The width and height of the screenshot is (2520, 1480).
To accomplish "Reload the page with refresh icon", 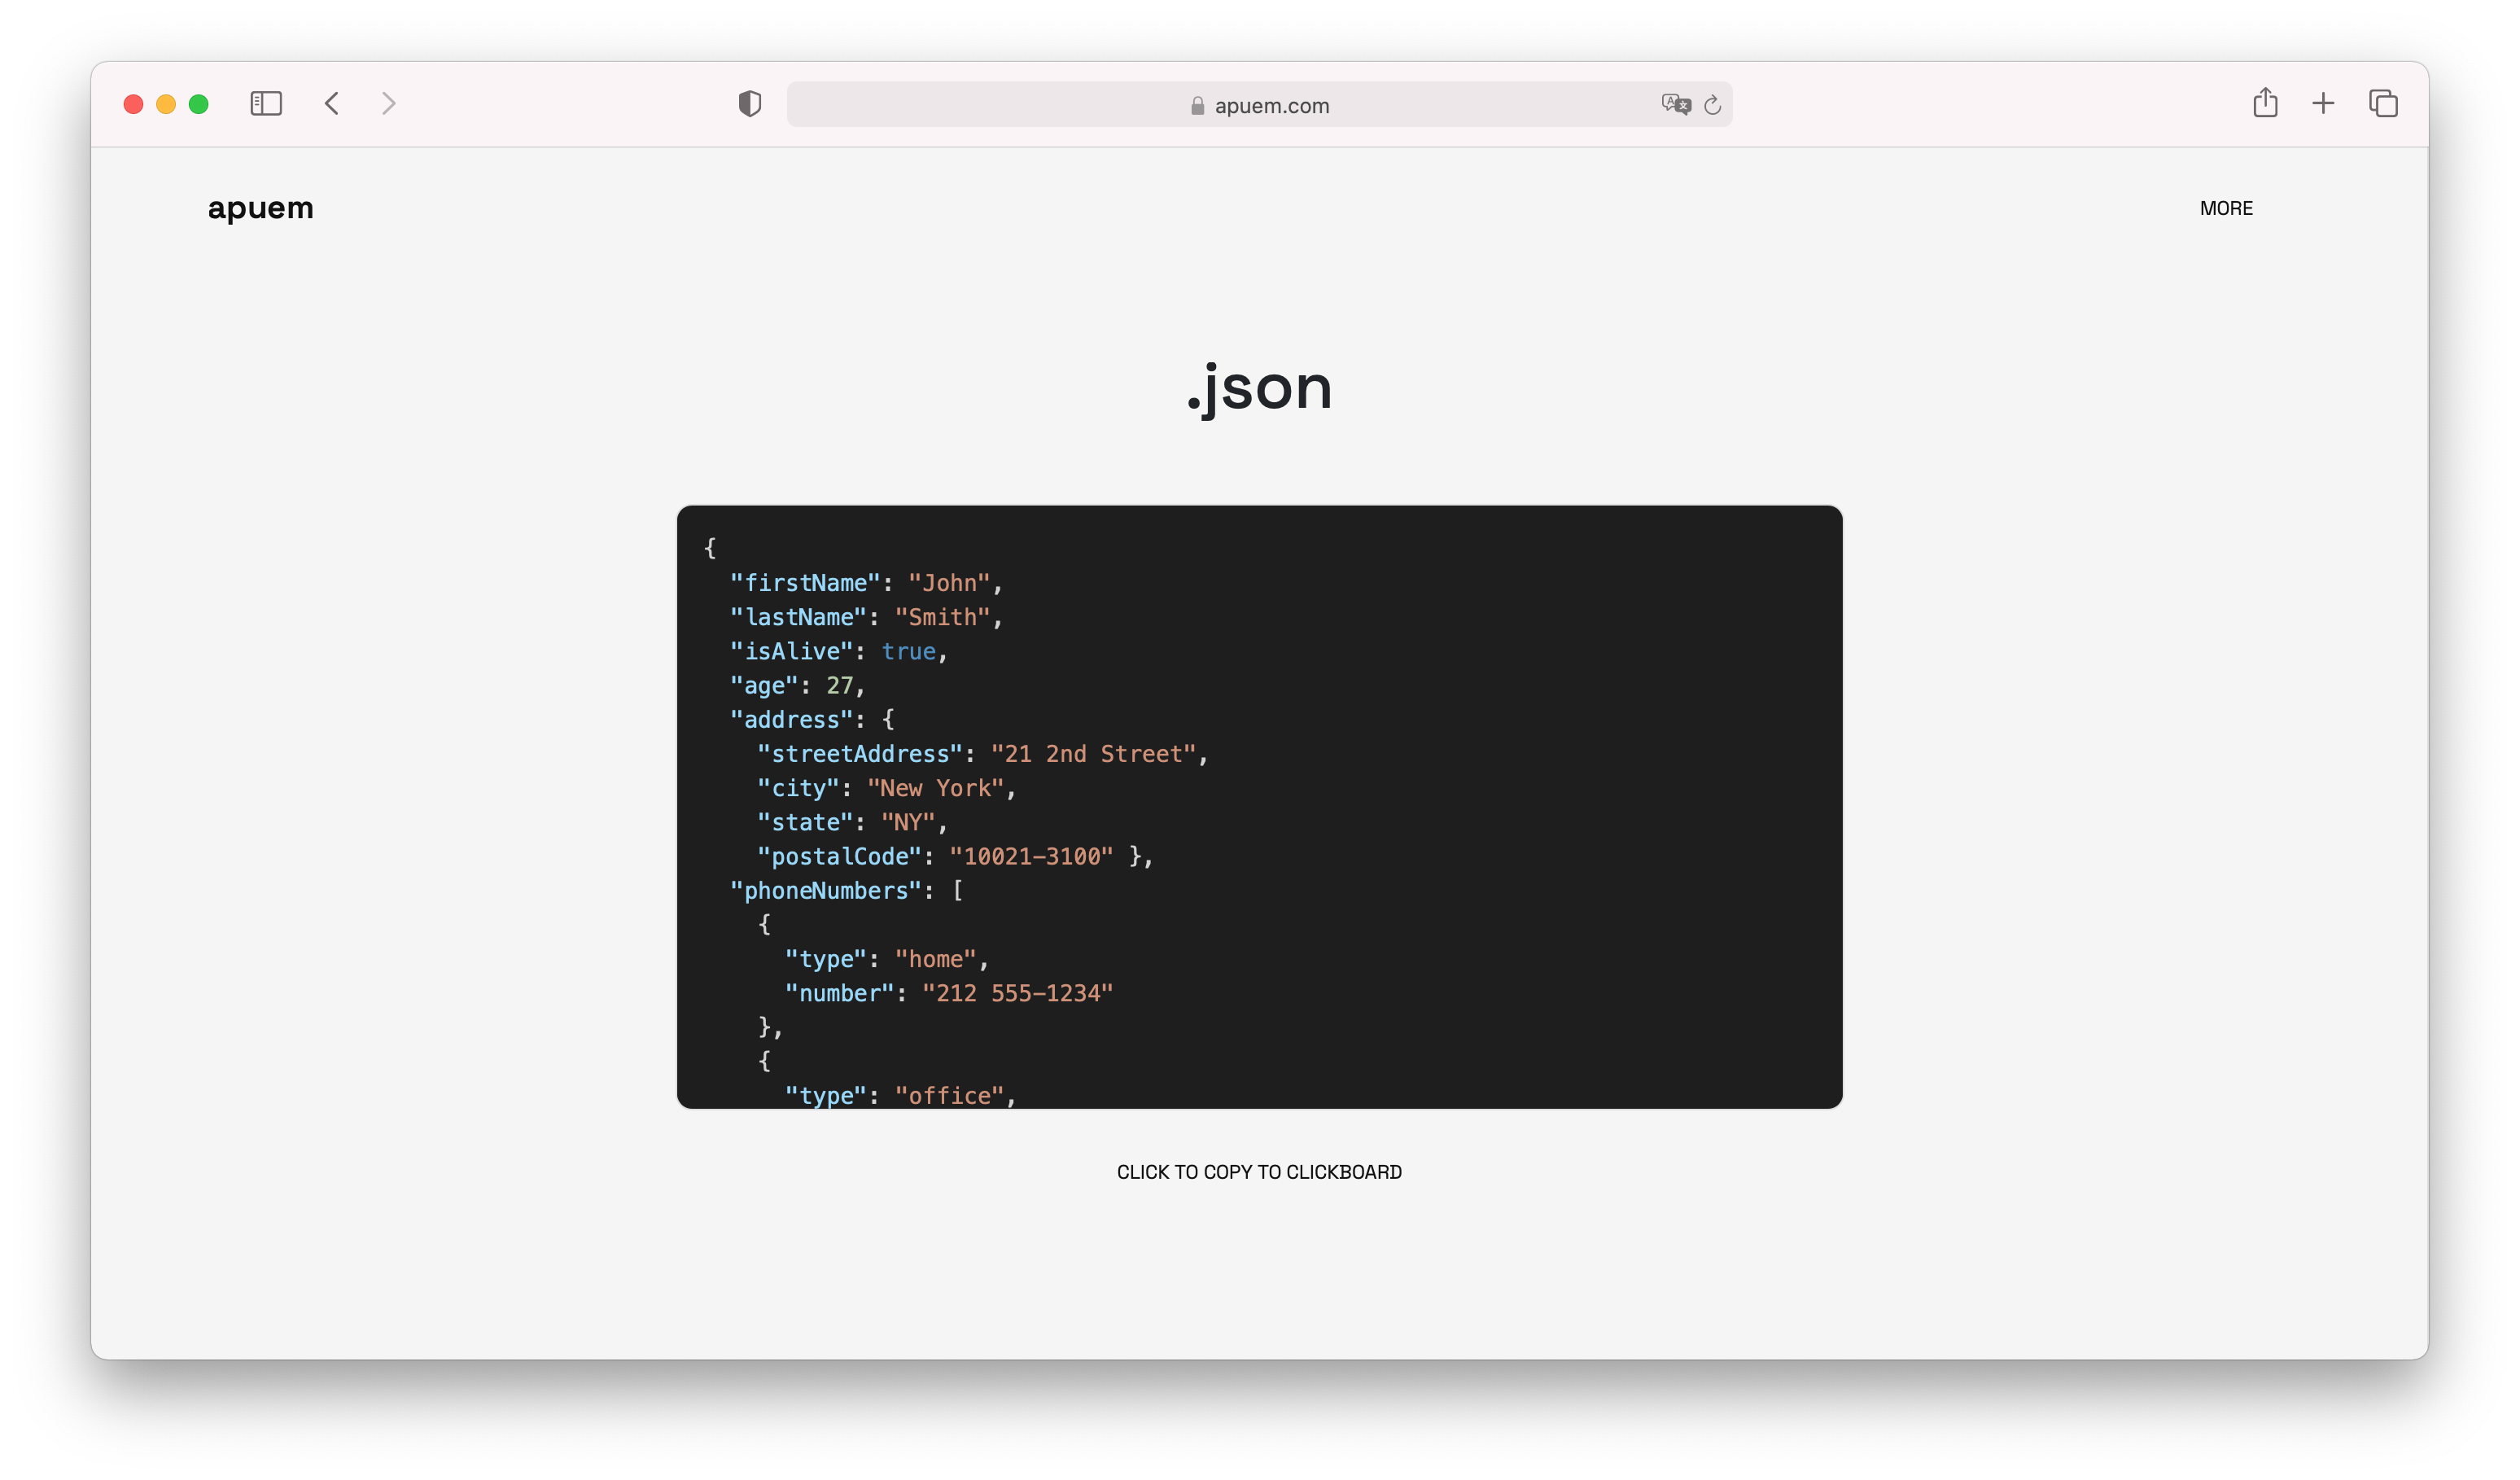I will pyautogui.click(x=1713, y=105).
